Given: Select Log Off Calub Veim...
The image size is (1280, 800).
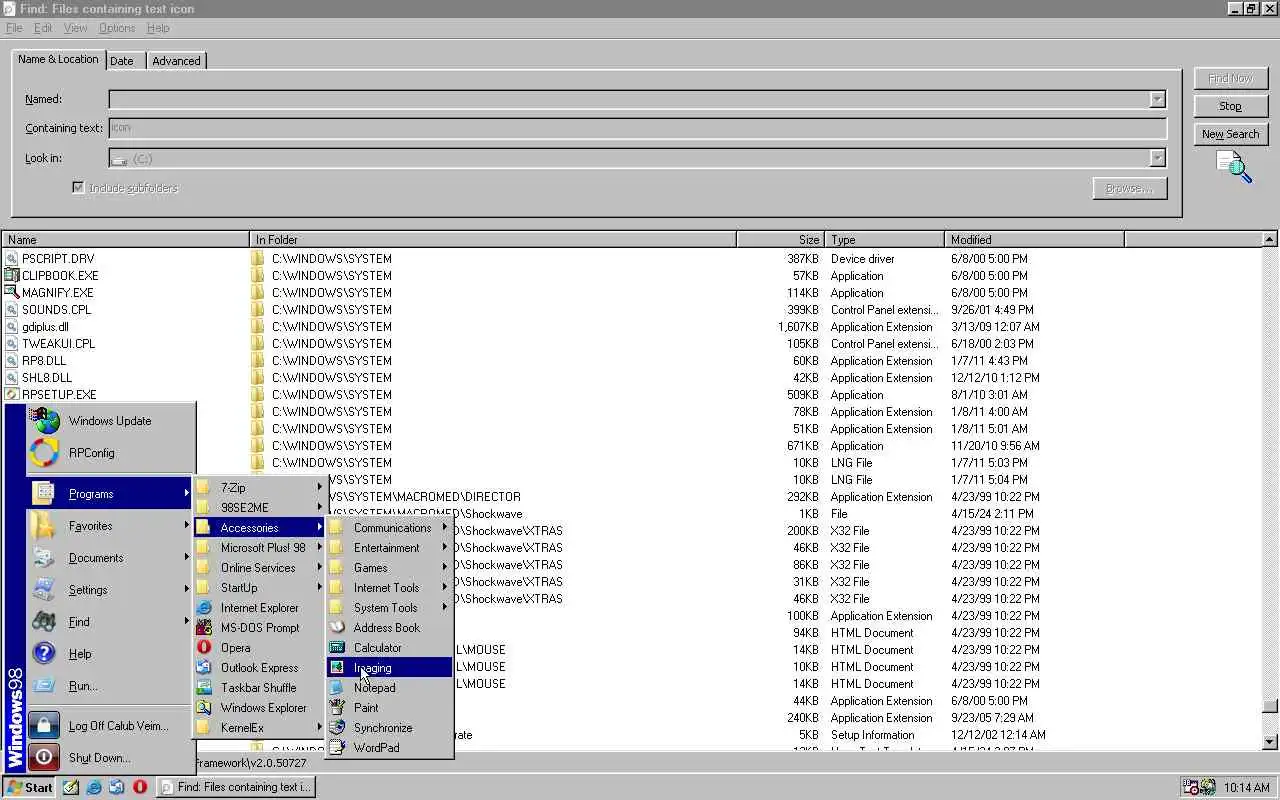Looking at the screenshot, I should (x=110, y=726).
